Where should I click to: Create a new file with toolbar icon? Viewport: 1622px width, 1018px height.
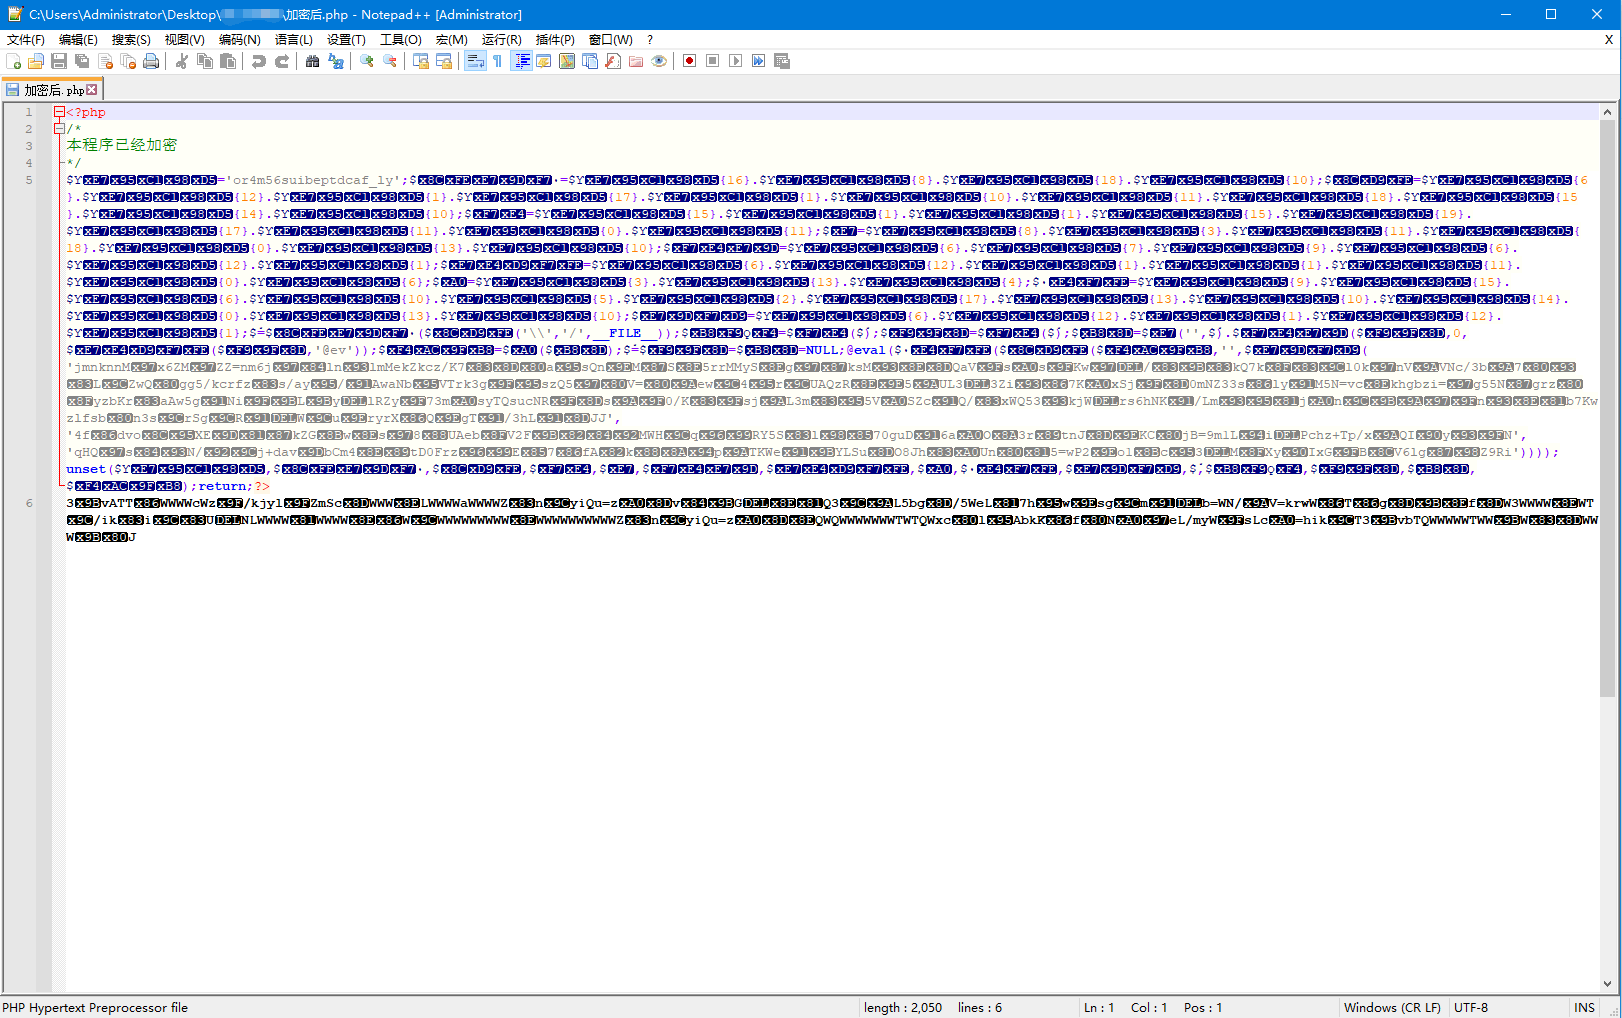(x=13, y=61)
